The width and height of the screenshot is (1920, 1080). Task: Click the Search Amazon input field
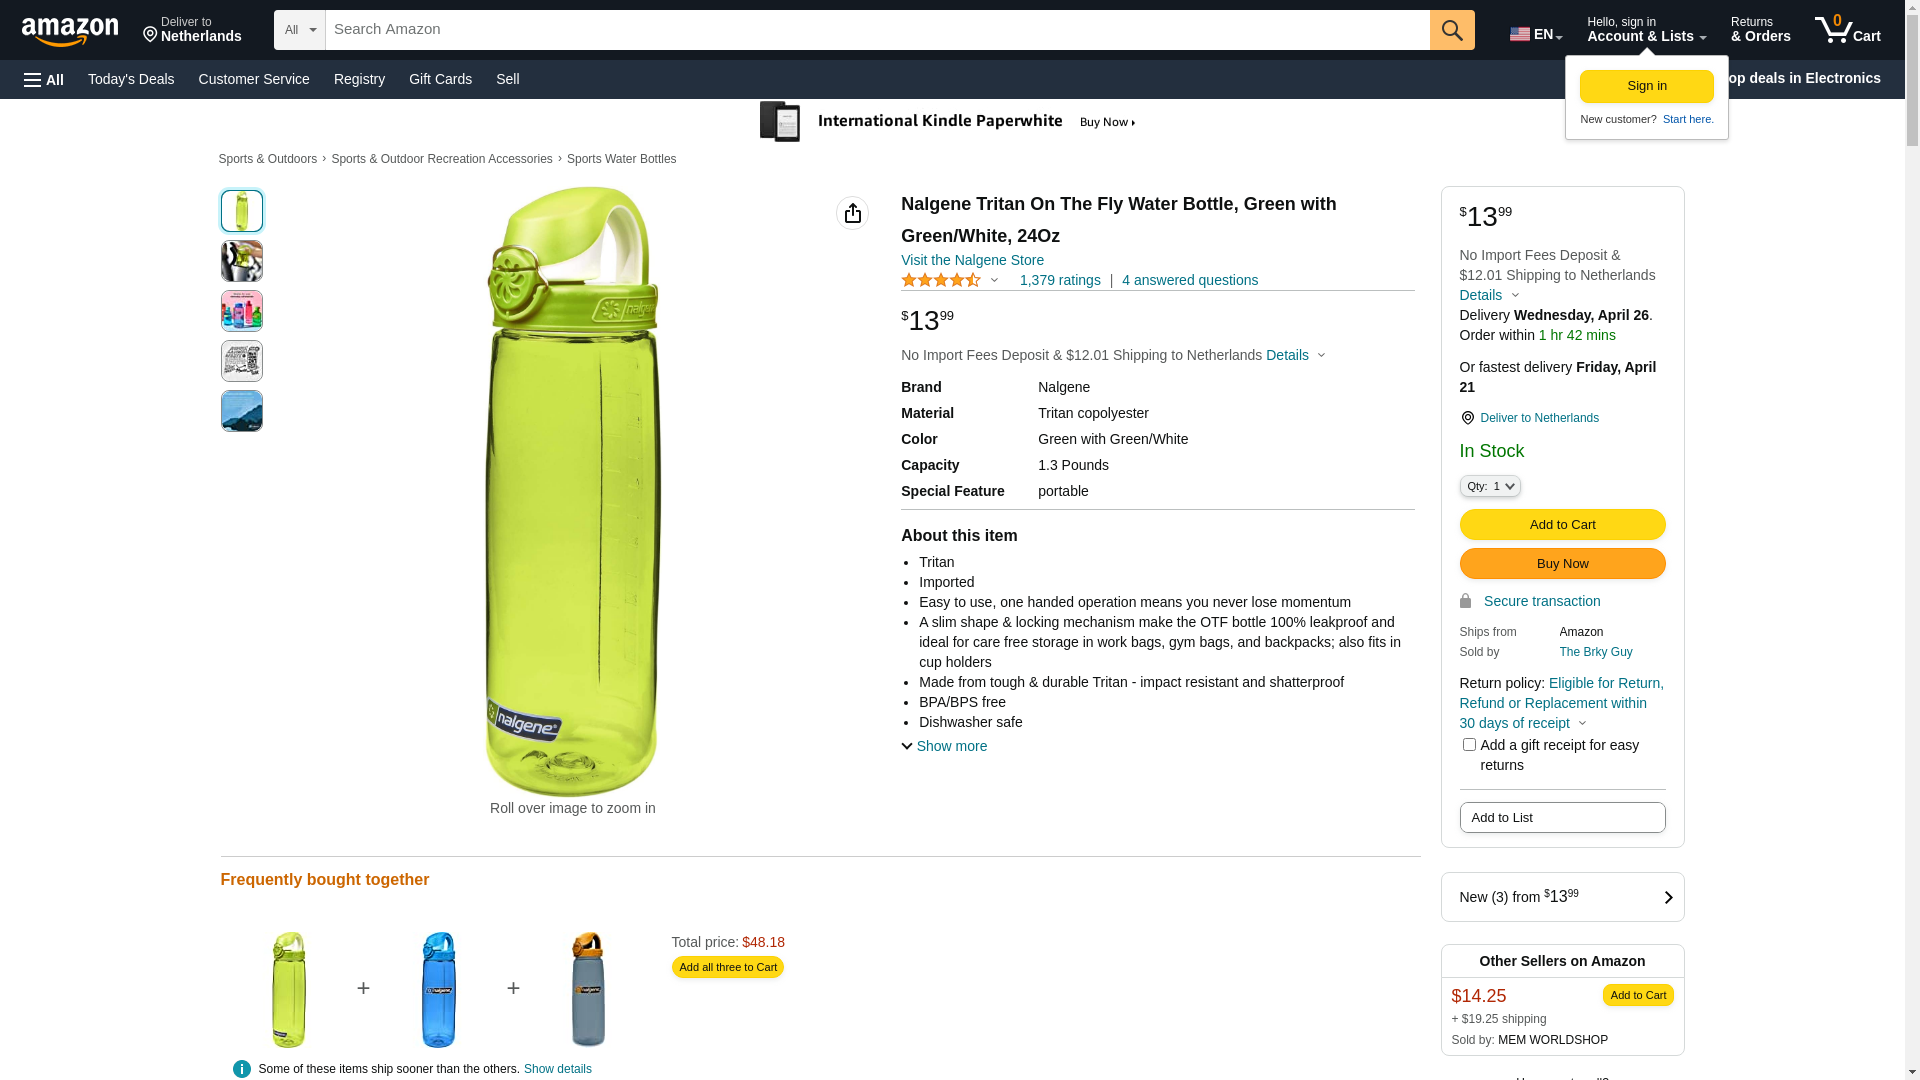pos(877,30)
